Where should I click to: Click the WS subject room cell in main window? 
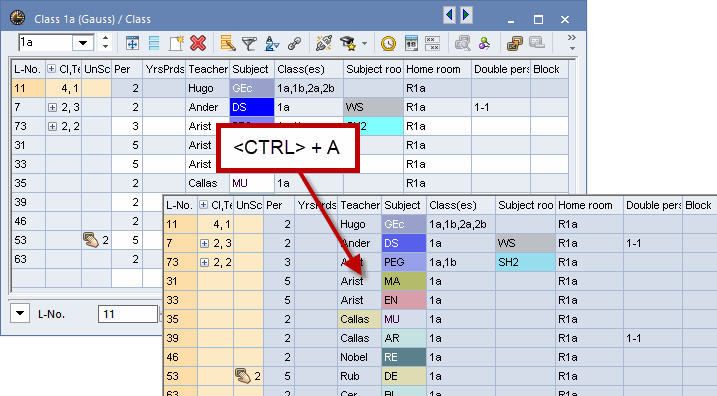pos(373,107)
